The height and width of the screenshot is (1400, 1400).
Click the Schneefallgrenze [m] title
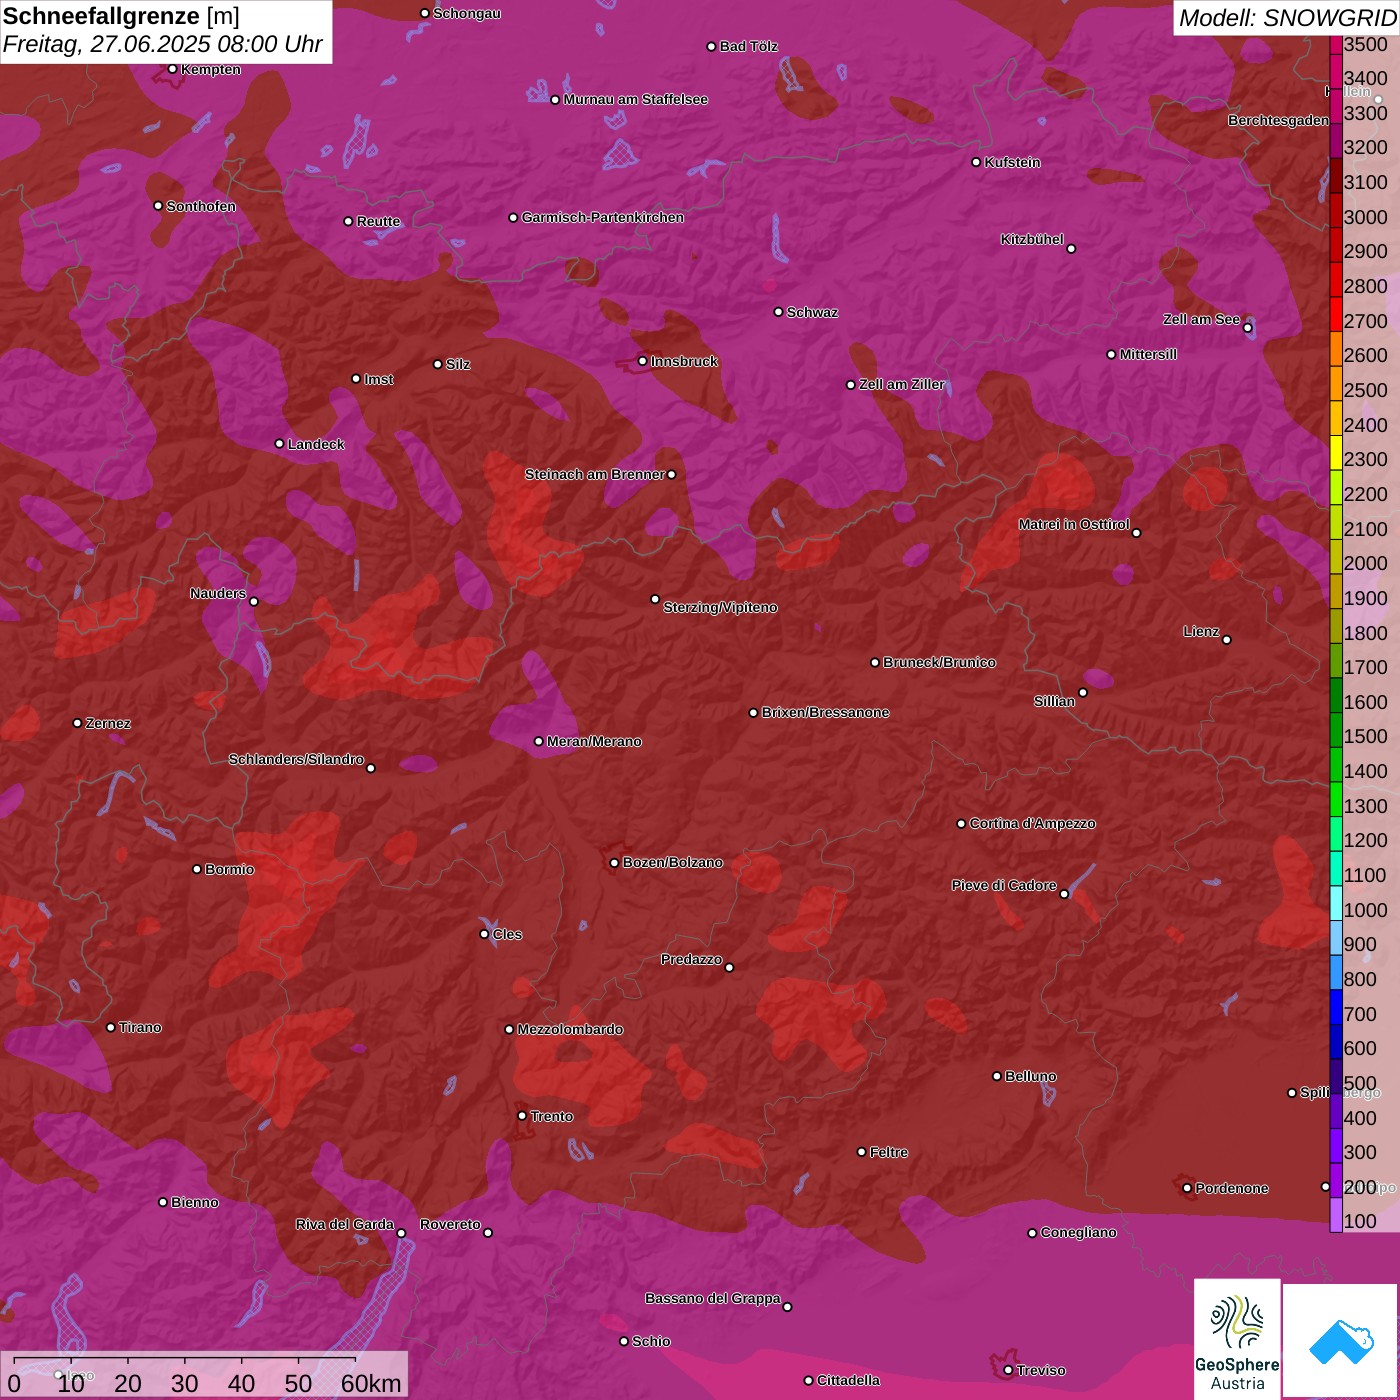pyautogui.click(x=121, y=16)
